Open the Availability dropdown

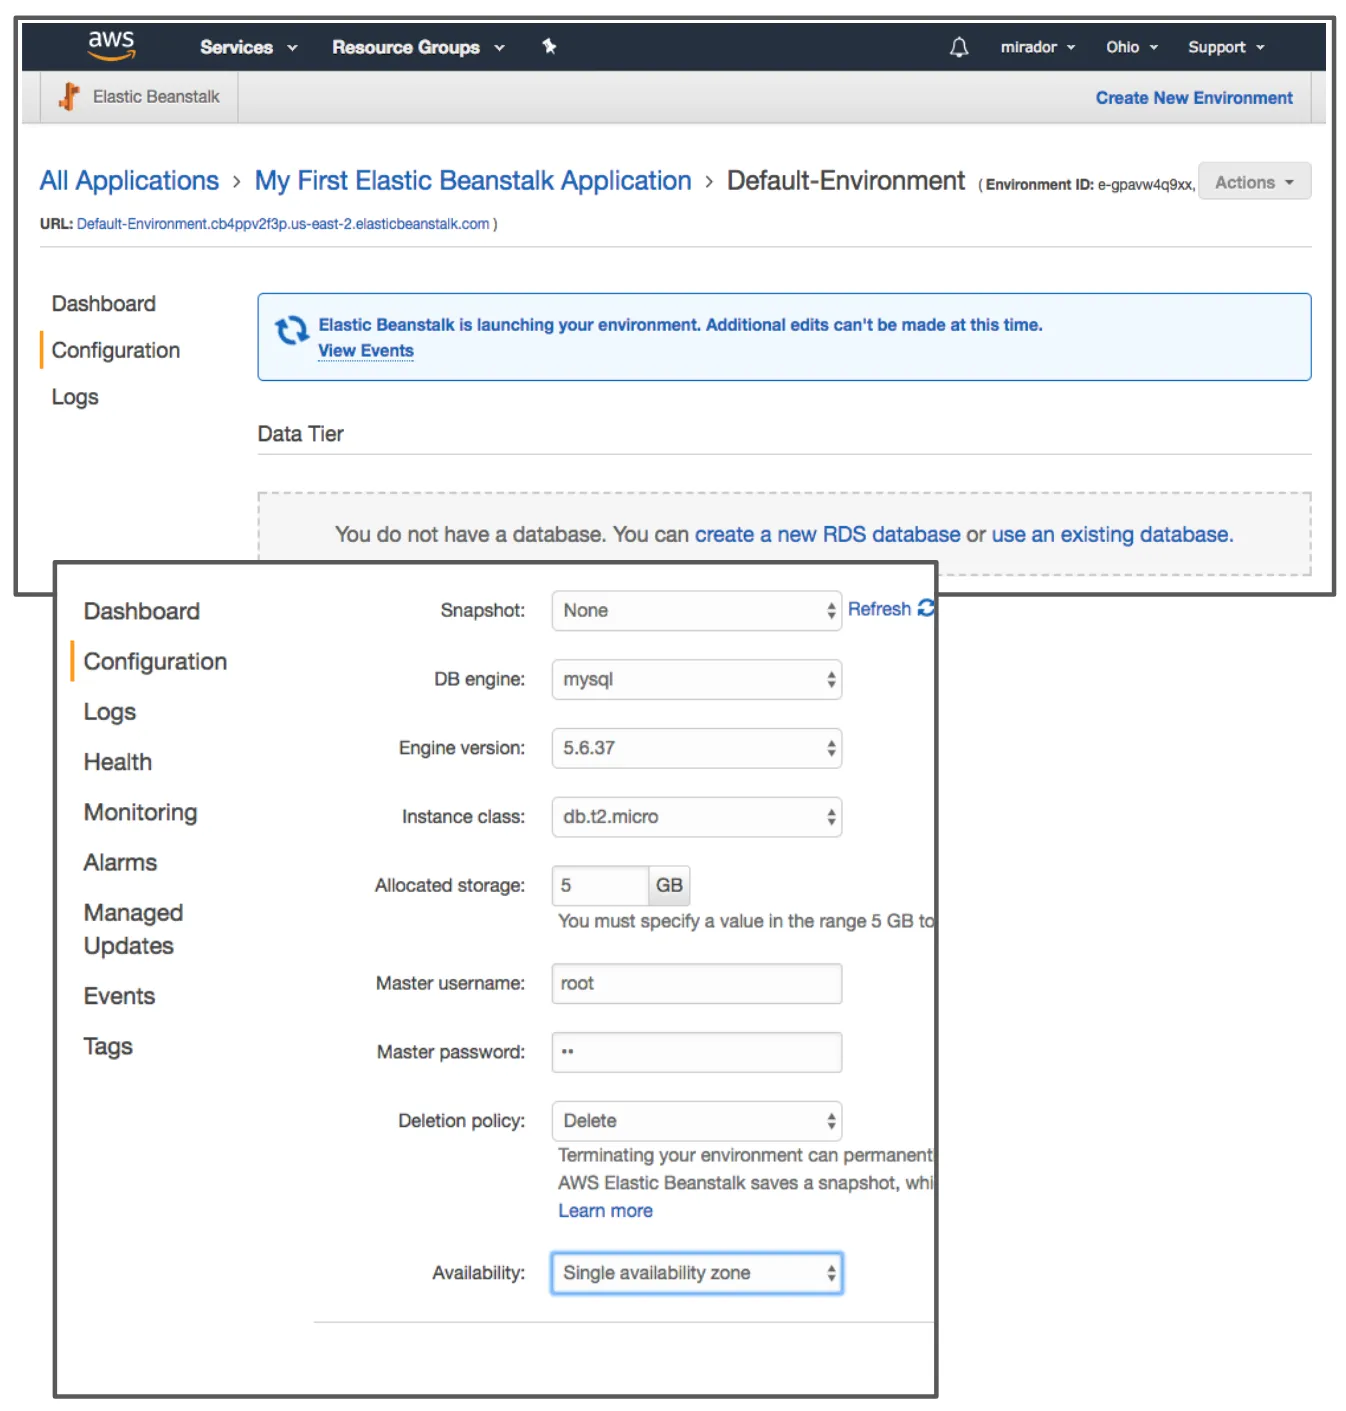coord(696,1273)
